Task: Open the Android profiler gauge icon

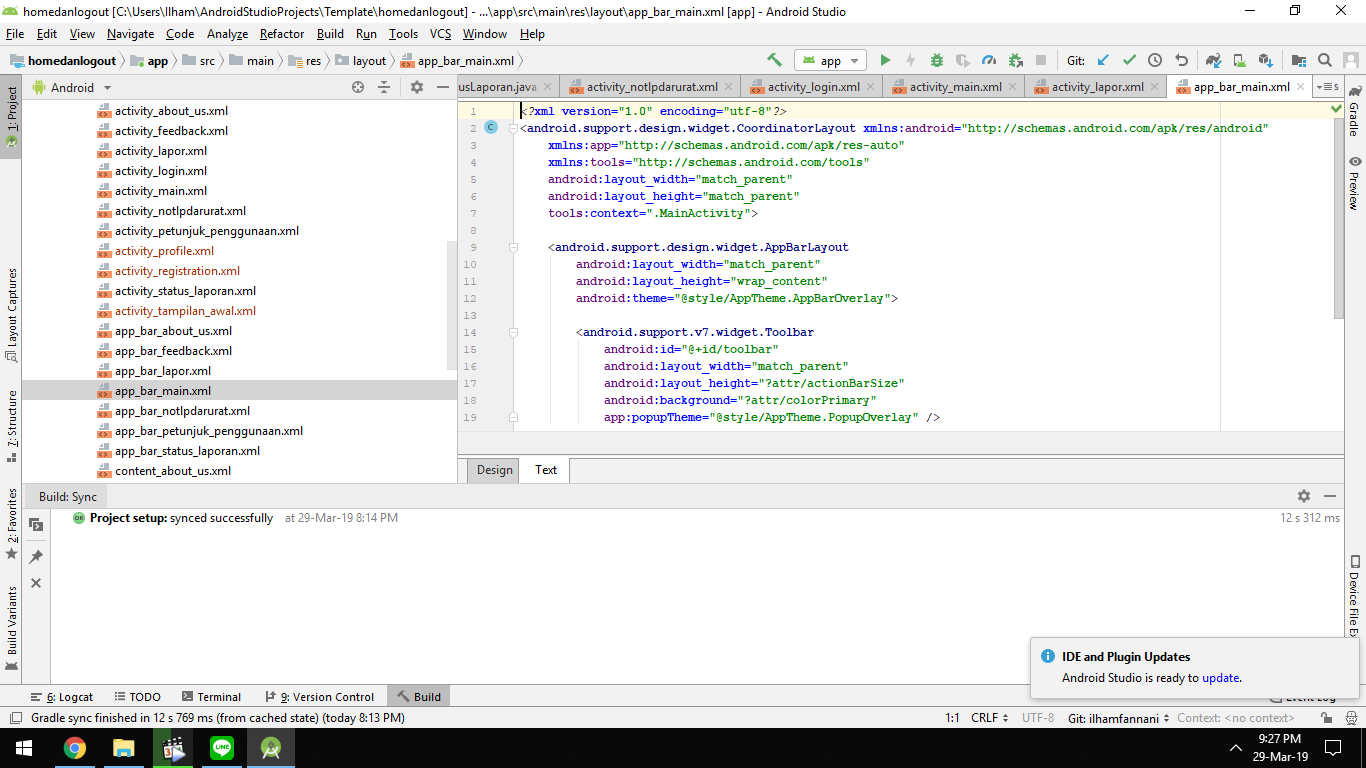Action: pyautogui.click(x=989, y=60)
